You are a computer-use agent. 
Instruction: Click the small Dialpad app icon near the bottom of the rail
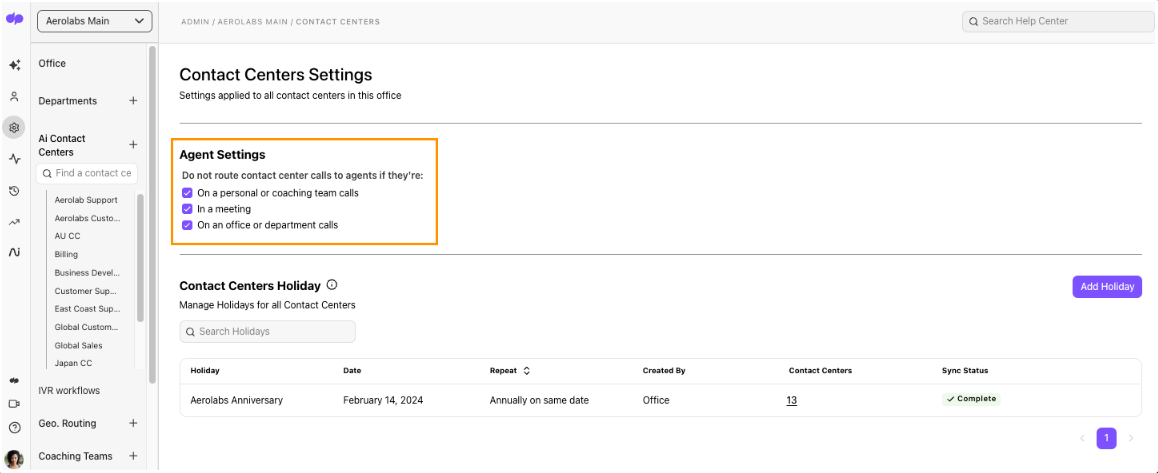pos(14,381)
